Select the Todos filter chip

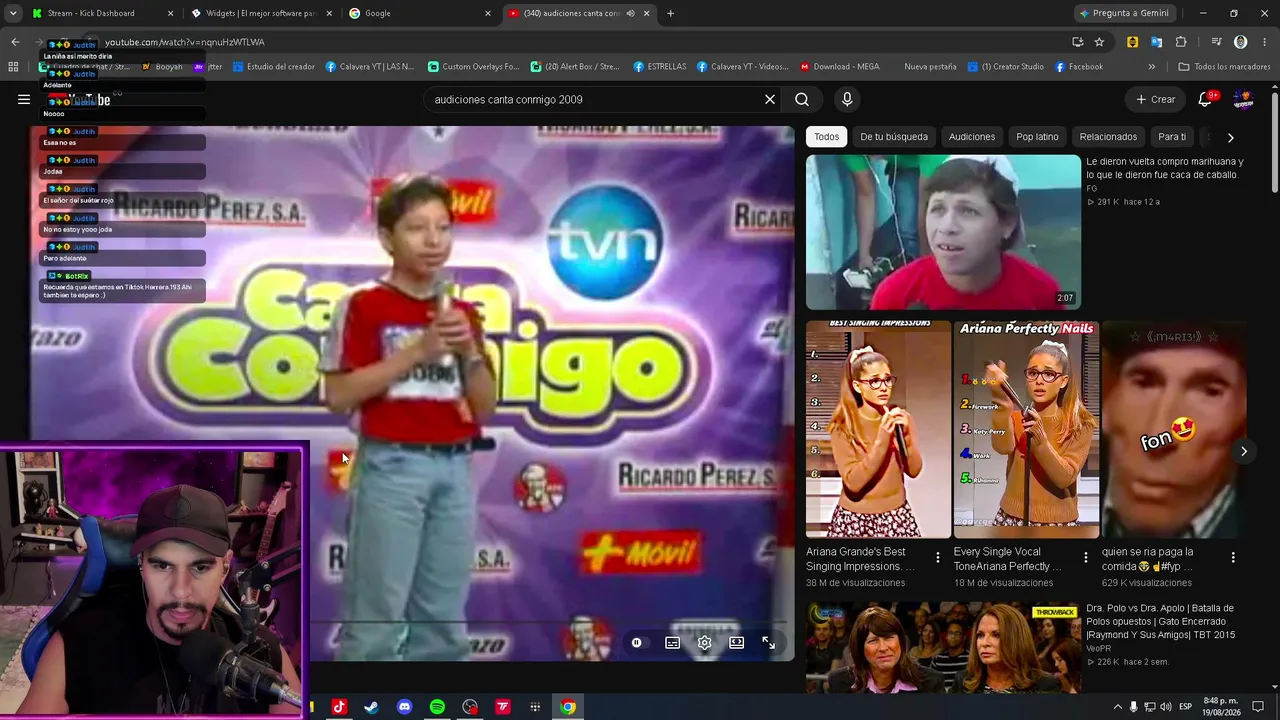[826, 137]
